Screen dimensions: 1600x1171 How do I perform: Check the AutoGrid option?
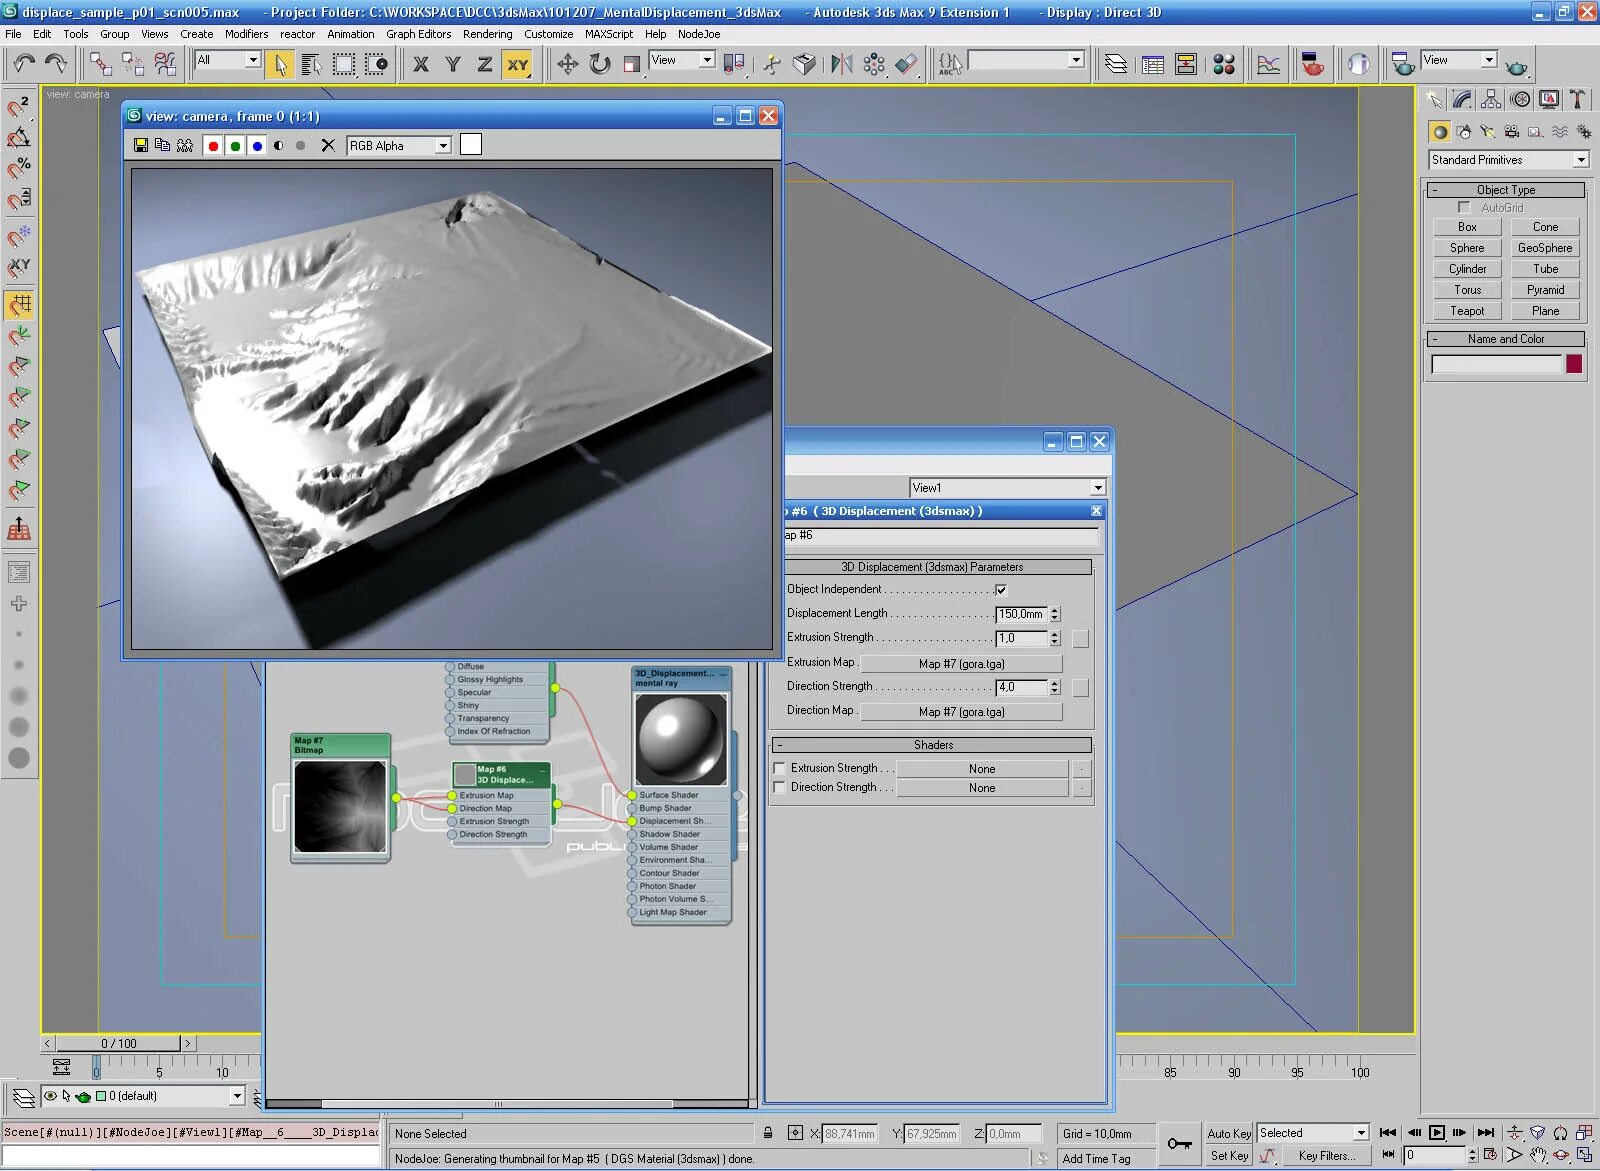point(1464,207)
